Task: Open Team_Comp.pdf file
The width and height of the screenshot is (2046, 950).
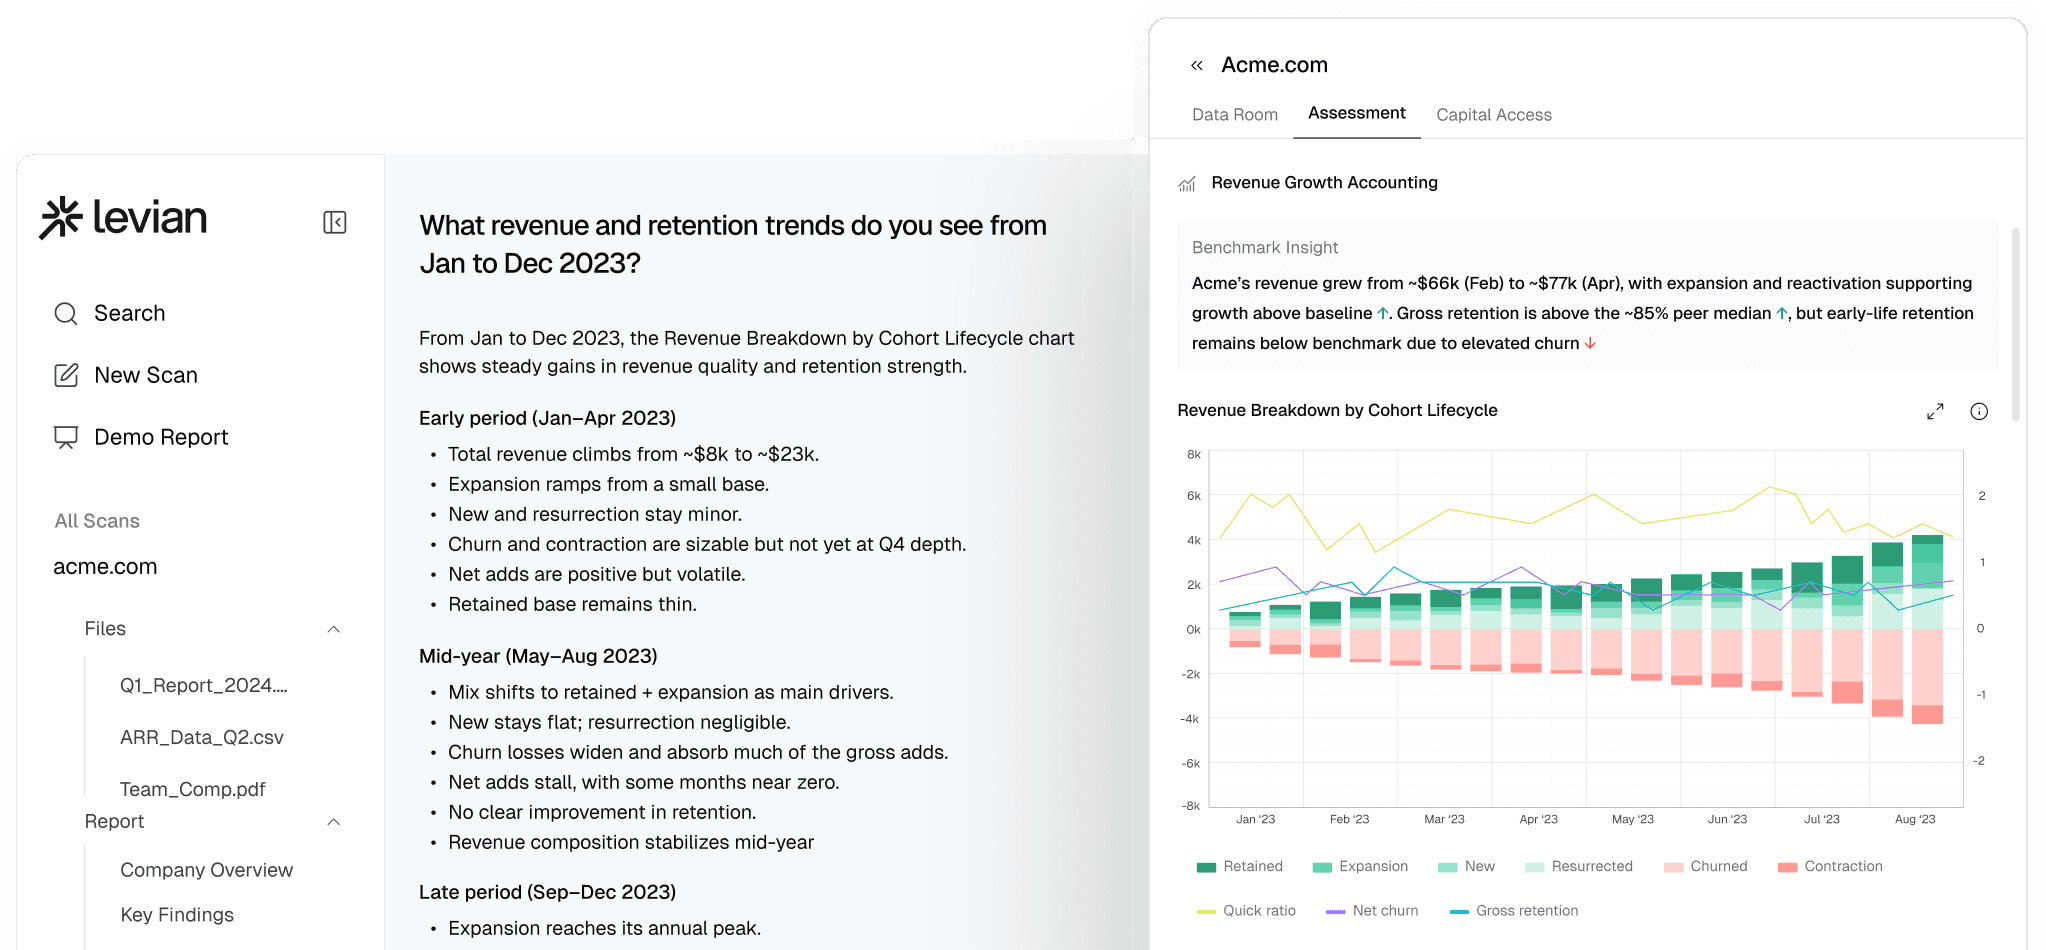Action: [193, 790]
